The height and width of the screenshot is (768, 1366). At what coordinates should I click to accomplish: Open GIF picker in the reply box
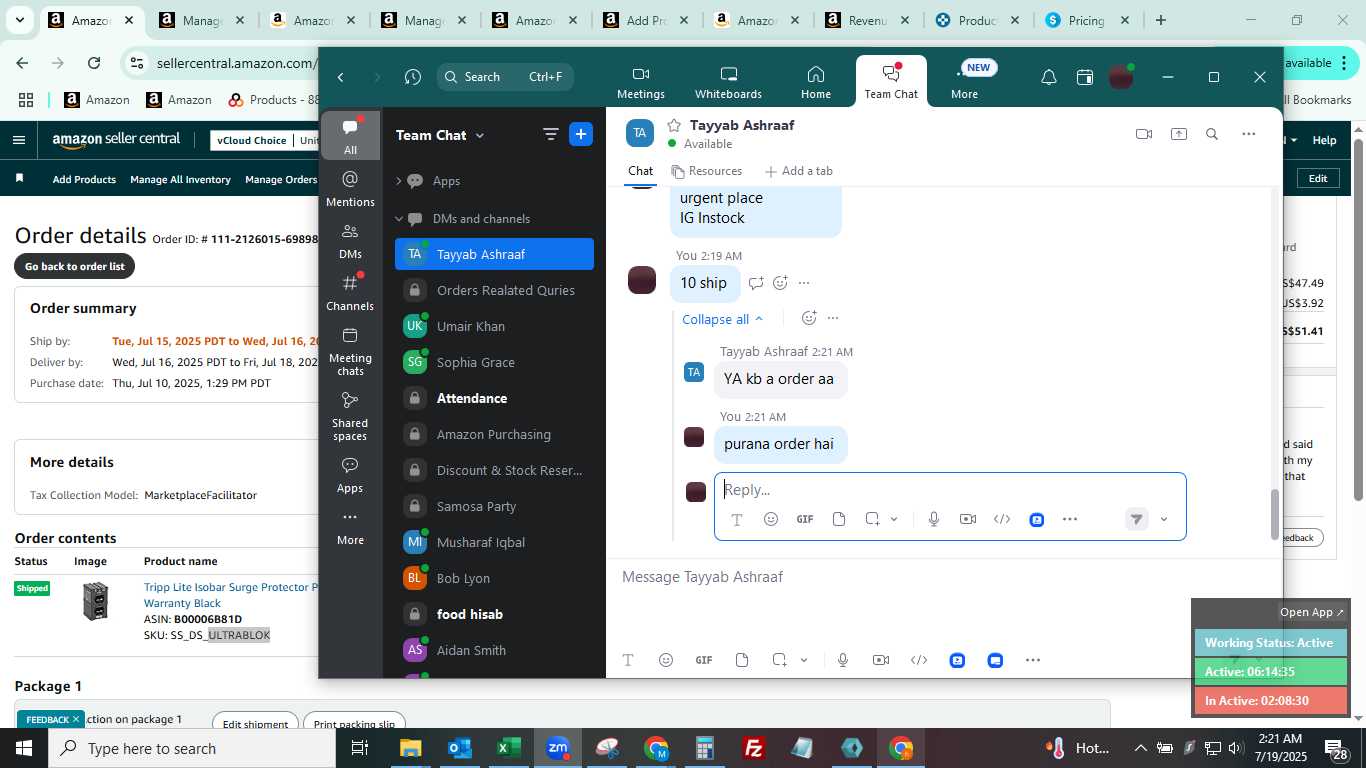click(805, 519)
